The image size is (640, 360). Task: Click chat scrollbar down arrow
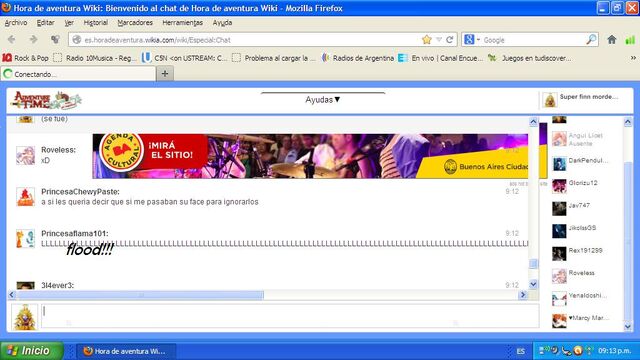click(533, 284)
